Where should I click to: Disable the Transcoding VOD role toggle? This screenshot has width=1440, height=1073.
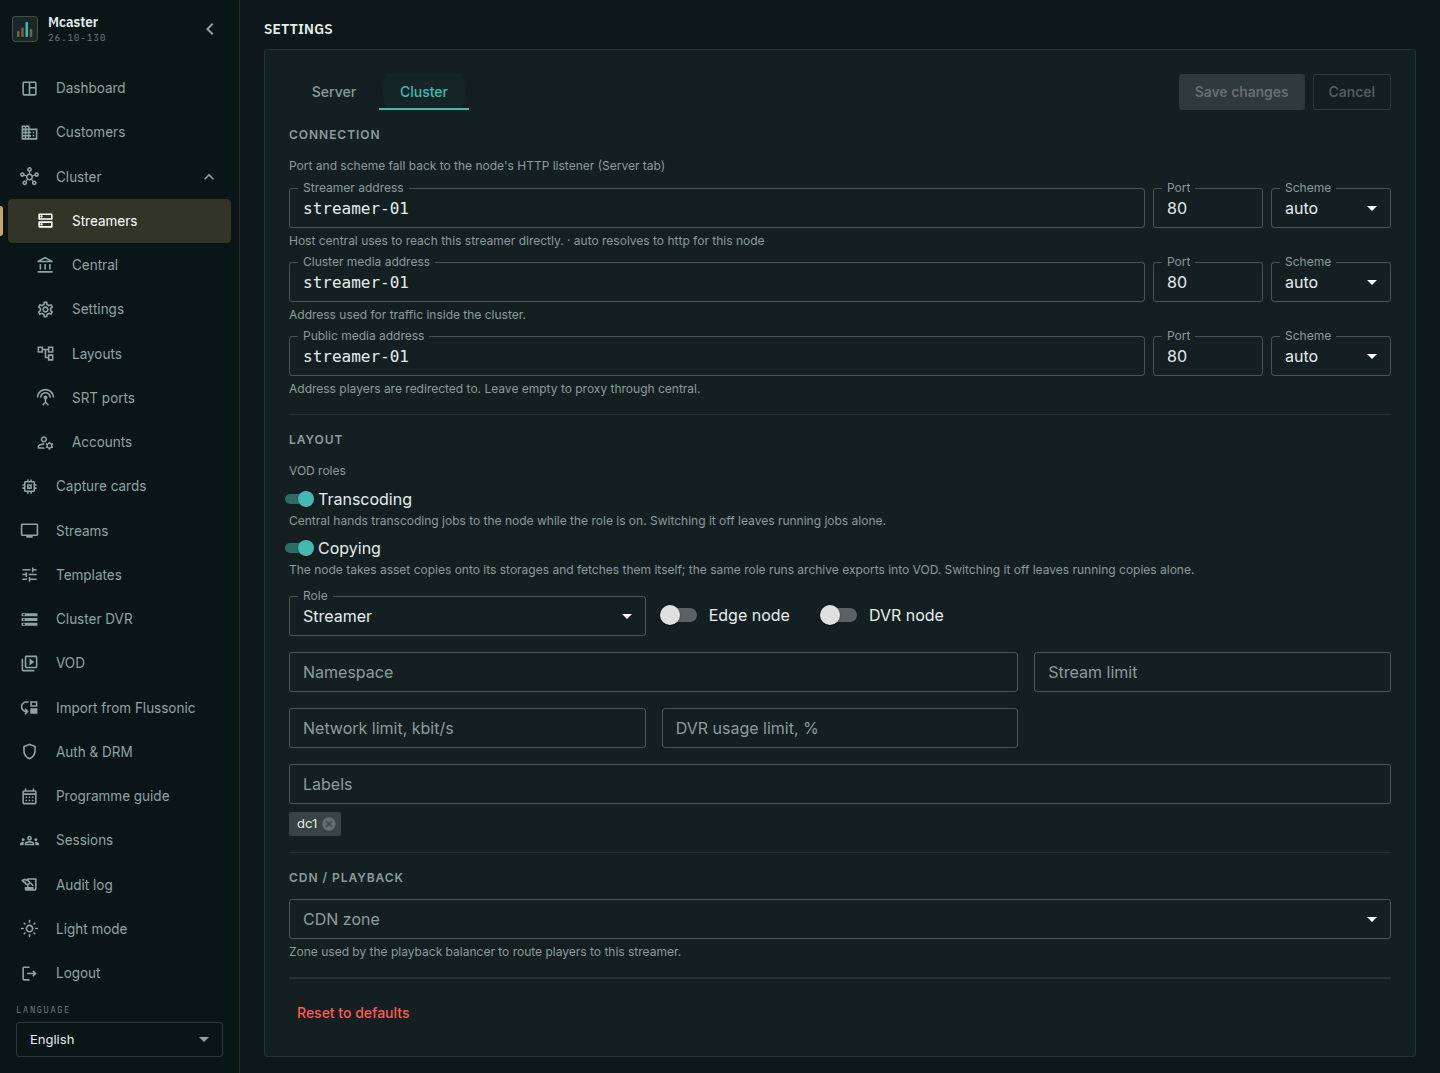(x=299, y=499)
